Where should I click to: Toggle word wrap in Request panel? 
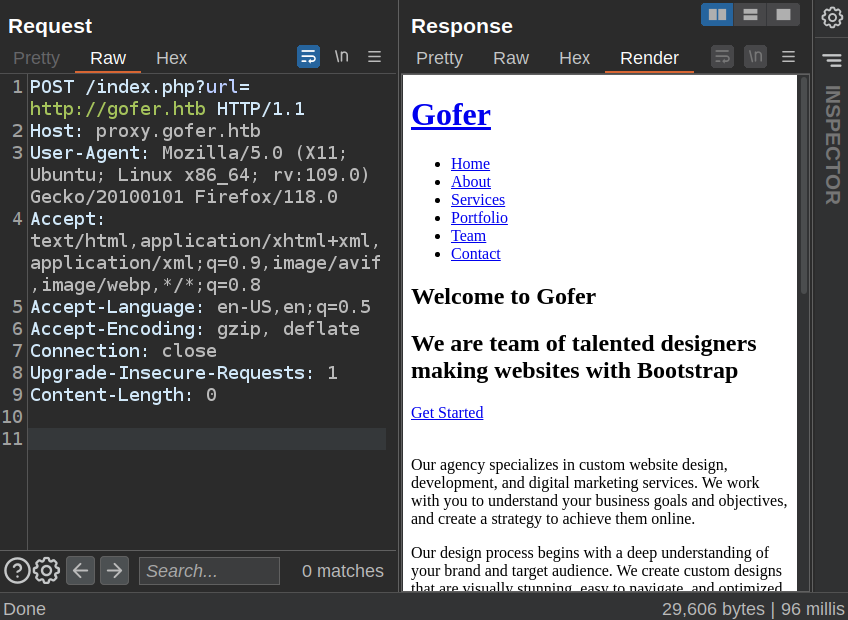click(308, 57)
